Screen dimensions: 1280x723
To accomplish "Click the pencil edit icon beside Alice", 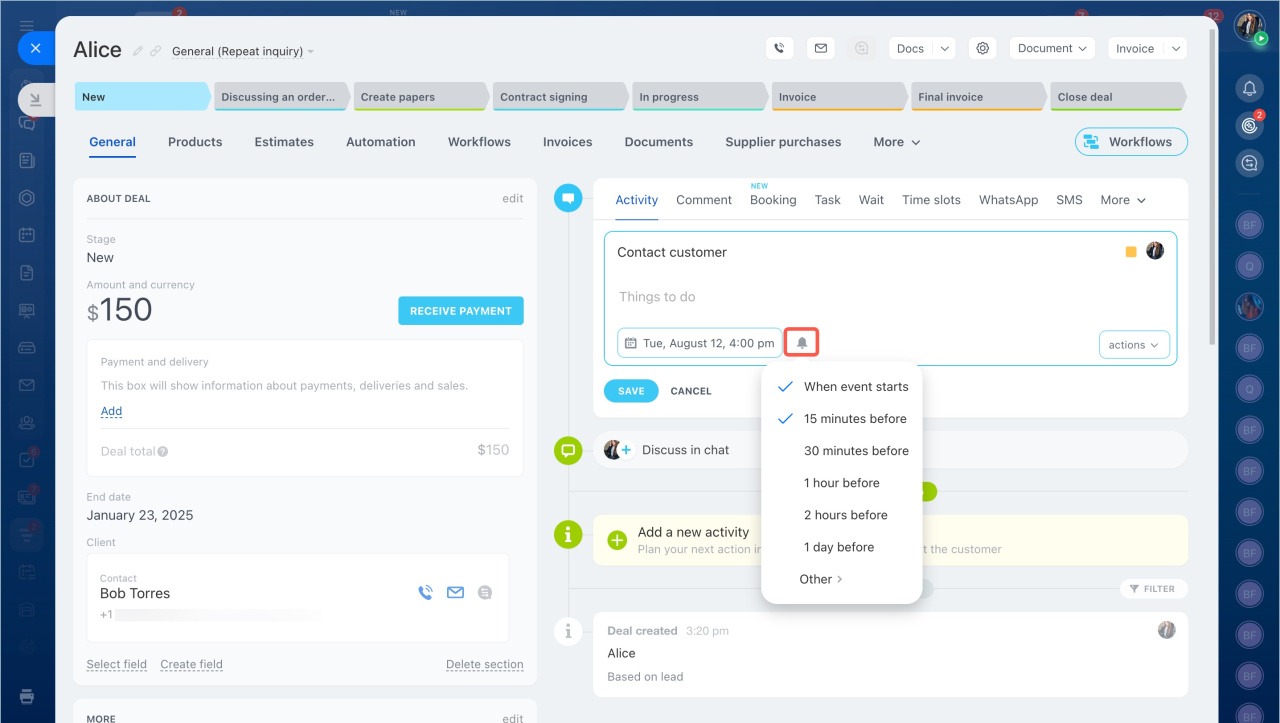I will 138,51.
